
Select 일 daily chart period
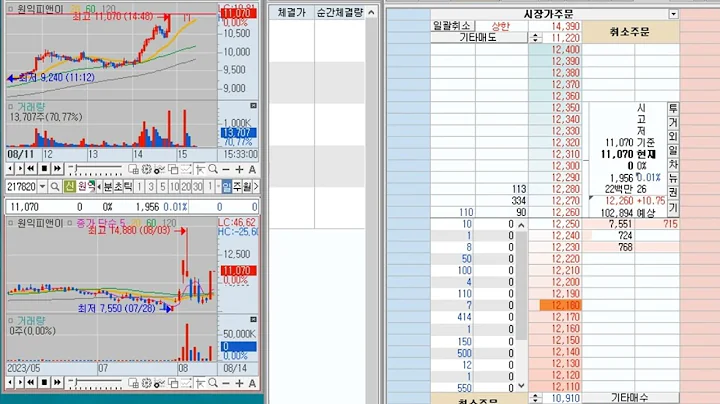tap(227, 186)
